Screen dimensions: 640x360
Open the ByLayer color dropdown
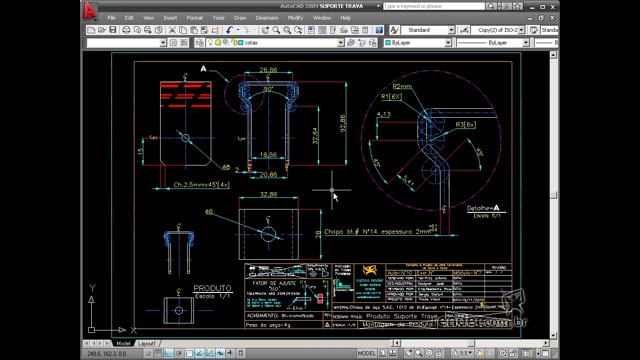(448, 42)
